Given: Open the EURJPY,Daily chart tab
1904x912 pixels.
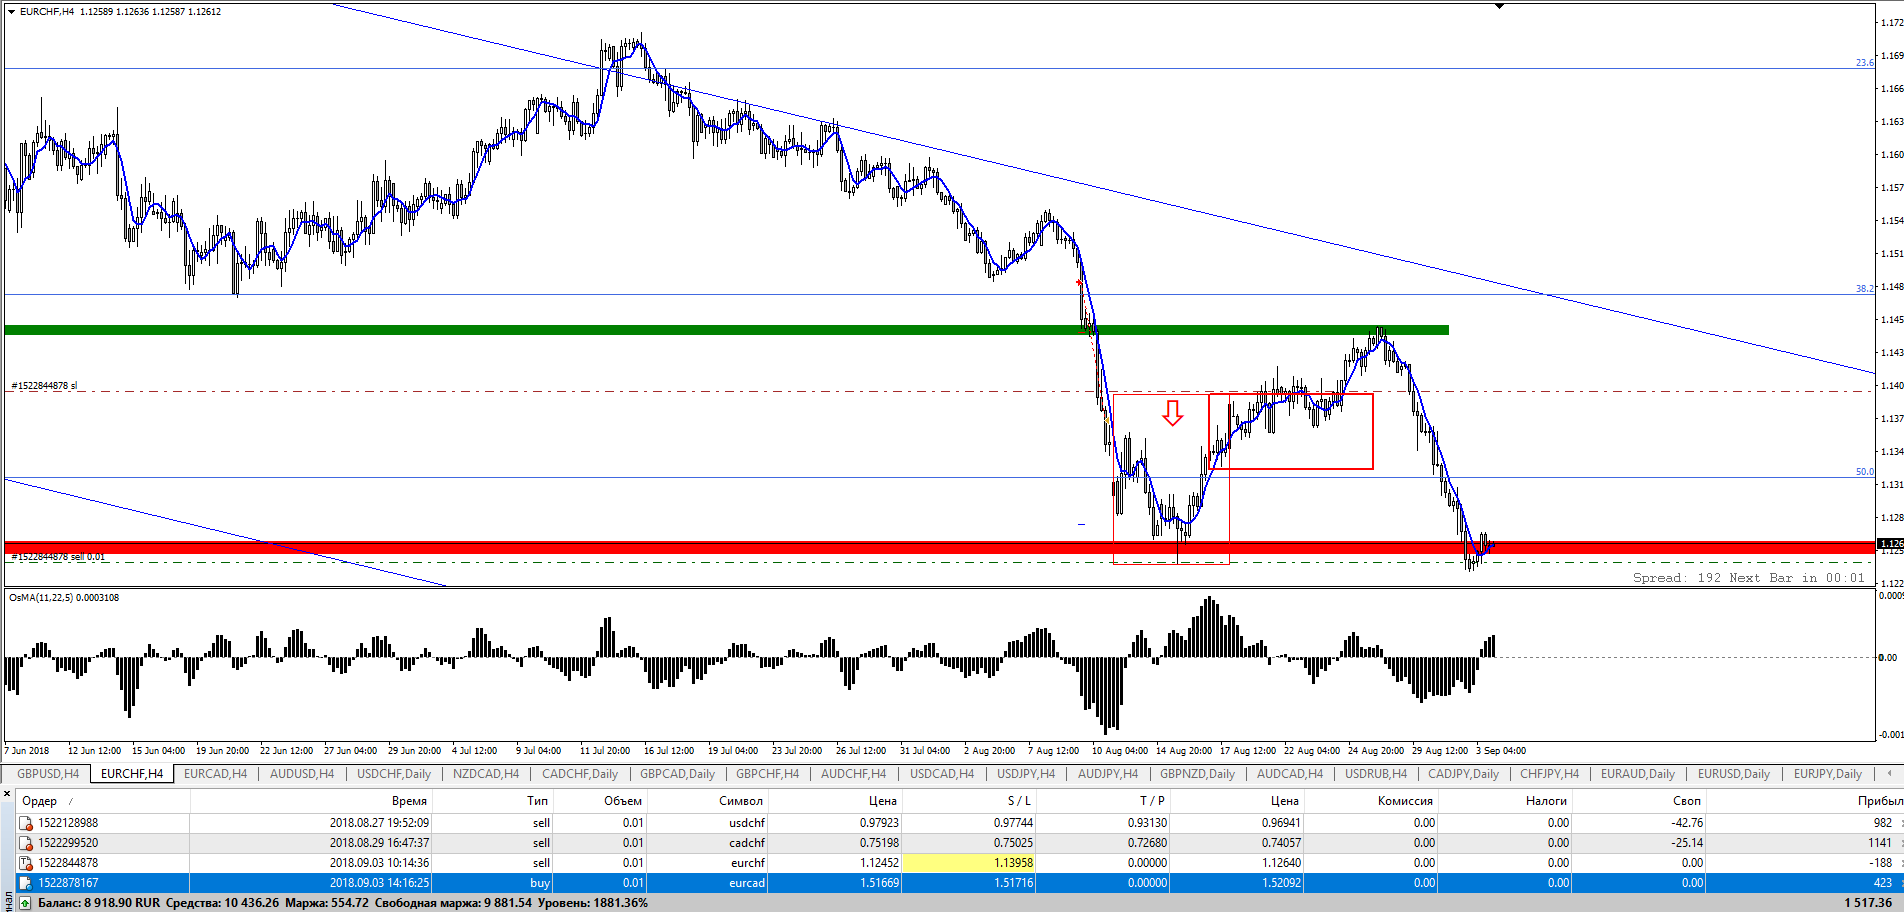Looking at the screenshot, I should click(x=1828, y=774).
